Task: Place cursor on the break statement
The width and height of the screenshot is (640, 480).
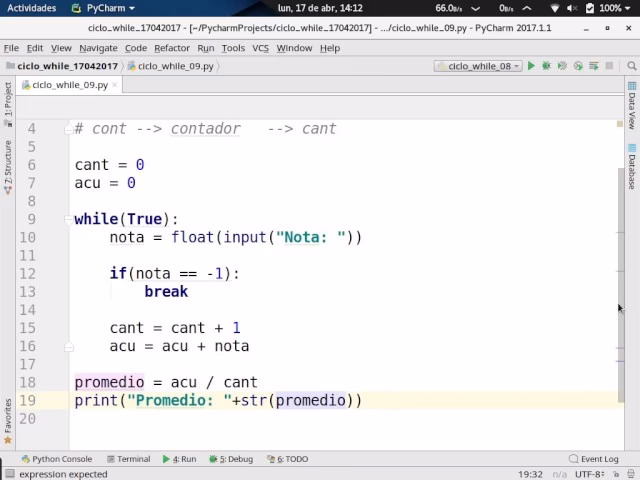Action: pyautogui.click(x=166, y=292)
